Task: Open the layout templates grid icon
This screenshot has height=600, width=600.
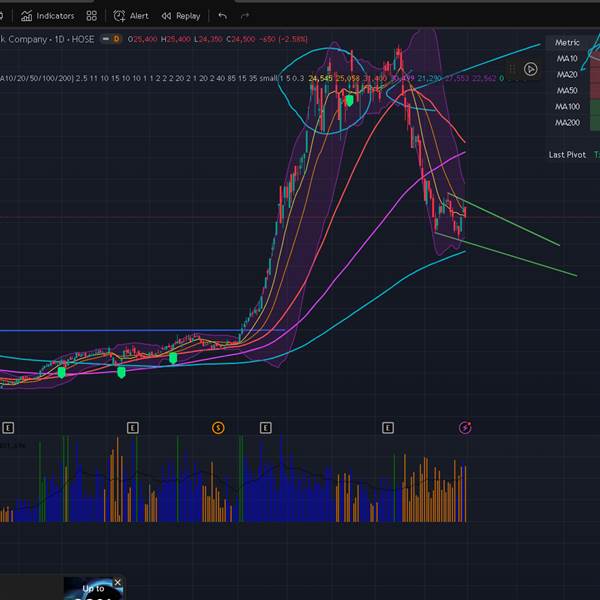Action: tap(92, 16)
